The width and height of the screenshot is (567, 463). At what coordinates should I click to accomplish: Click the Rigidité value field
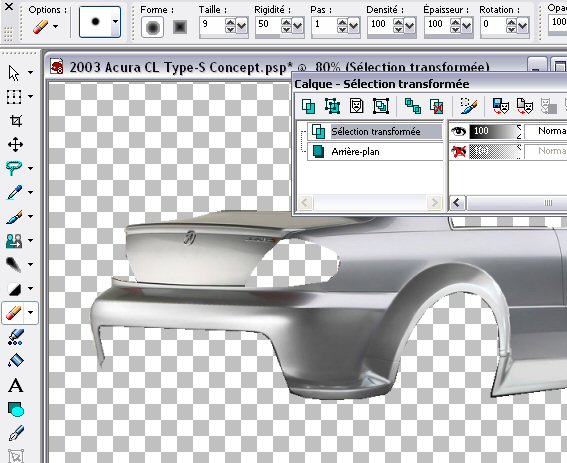pos(268,25)
